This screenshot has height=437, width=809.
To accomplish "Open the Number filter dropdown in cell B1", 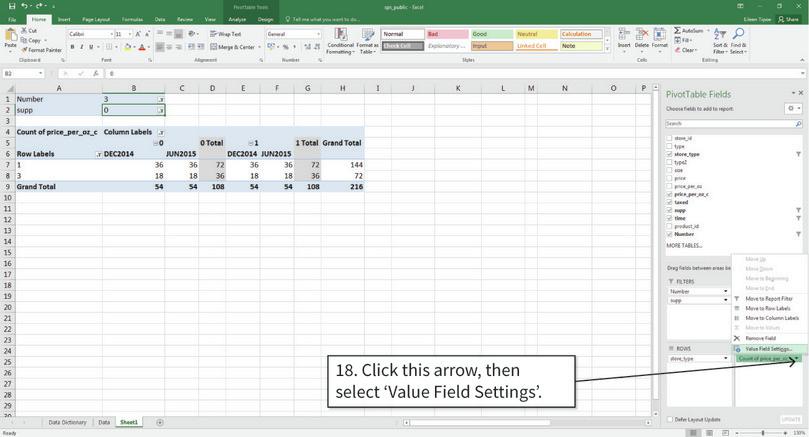I will [x=160, y=99].
